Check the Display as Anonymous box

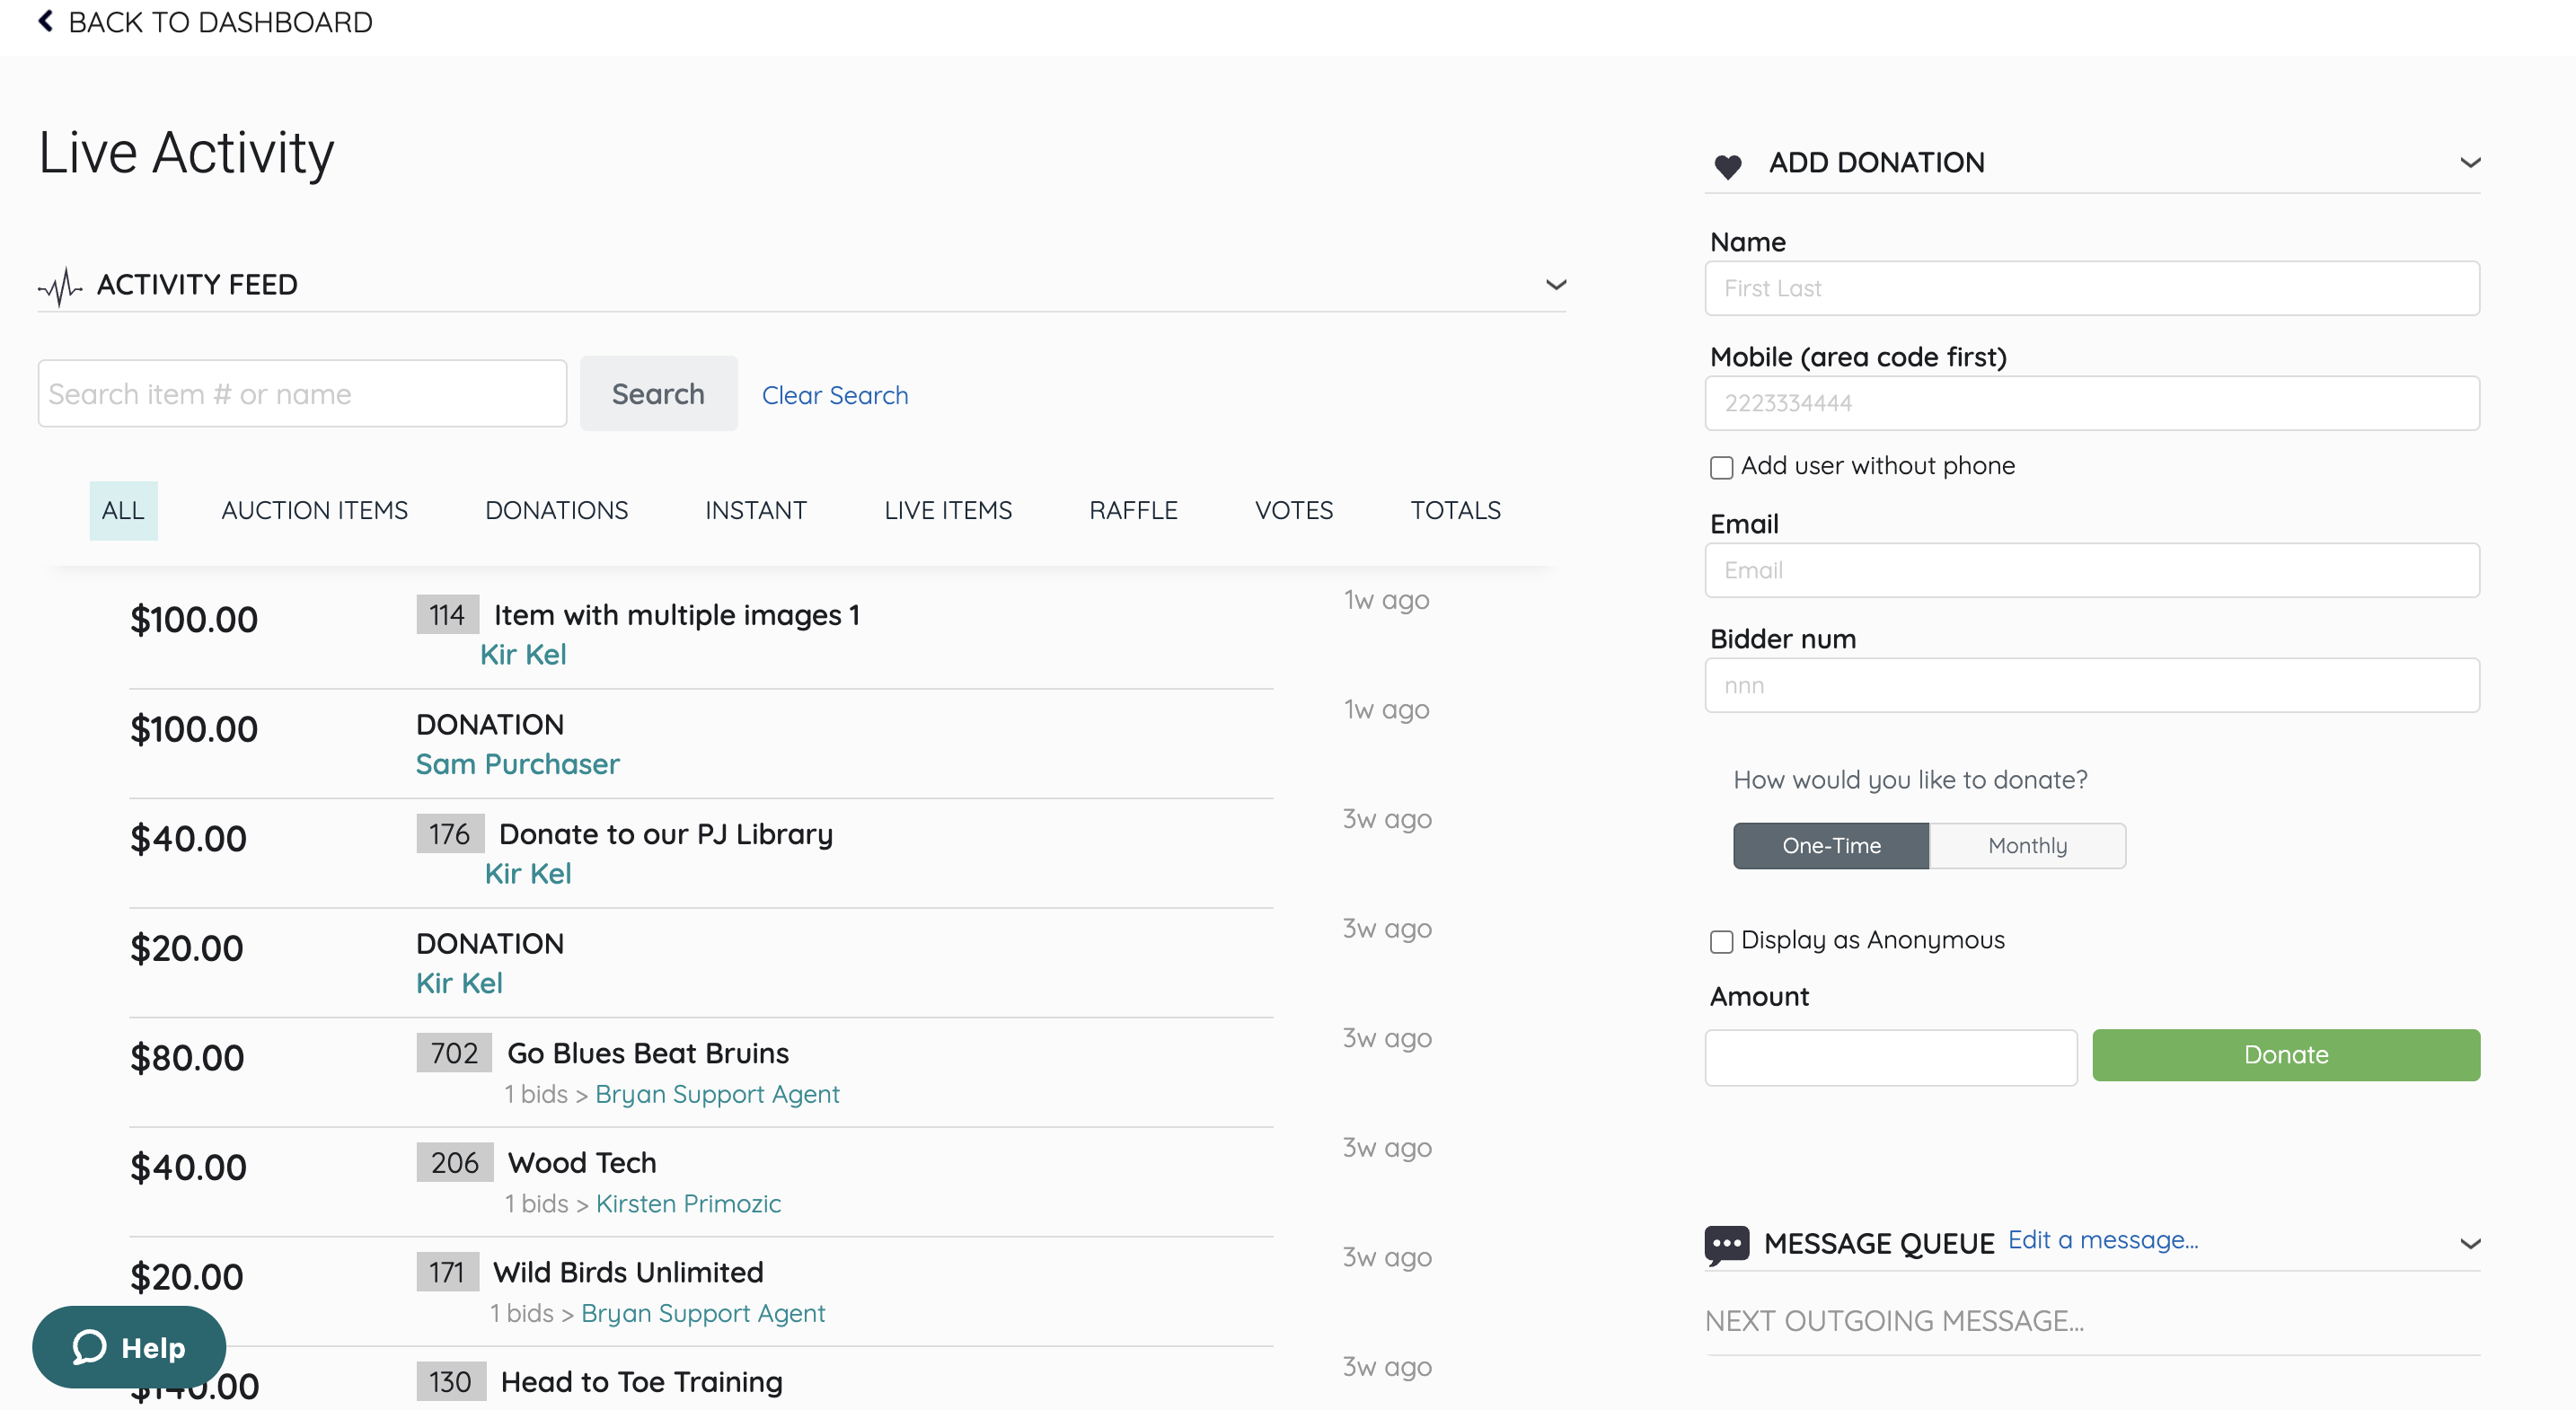point(1721,941)
